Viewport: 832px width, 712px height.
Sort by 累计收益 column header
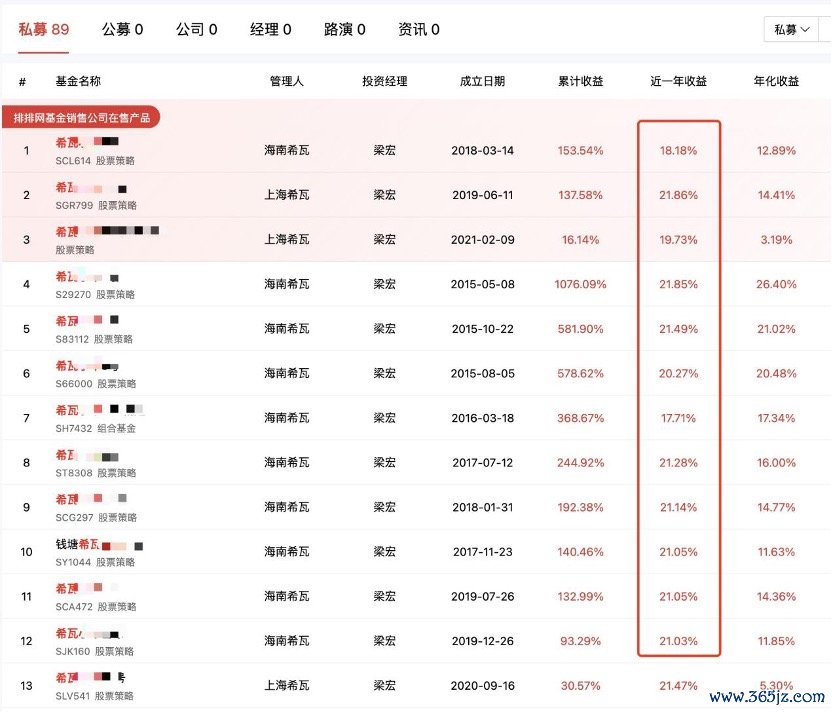(x=580, y=81)
